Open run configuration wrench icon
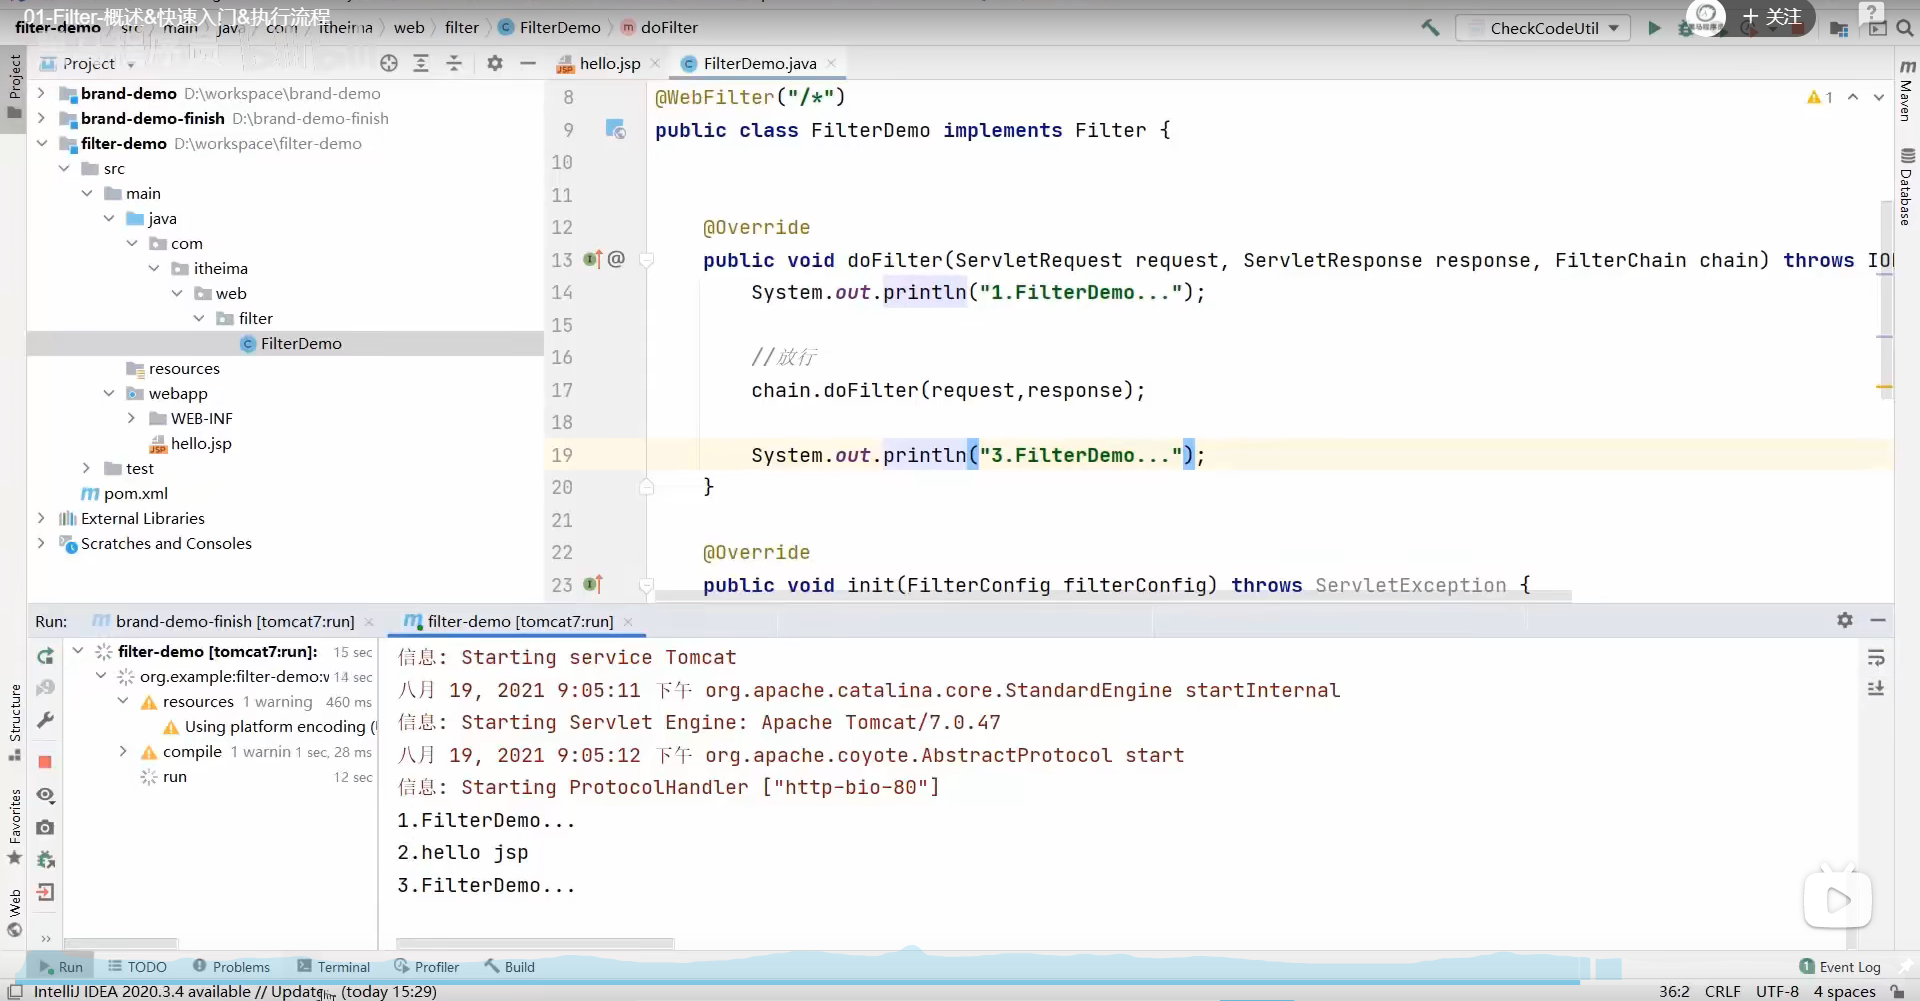The height and width of the screenshot is (1001, 1920). tap(45, 720)
